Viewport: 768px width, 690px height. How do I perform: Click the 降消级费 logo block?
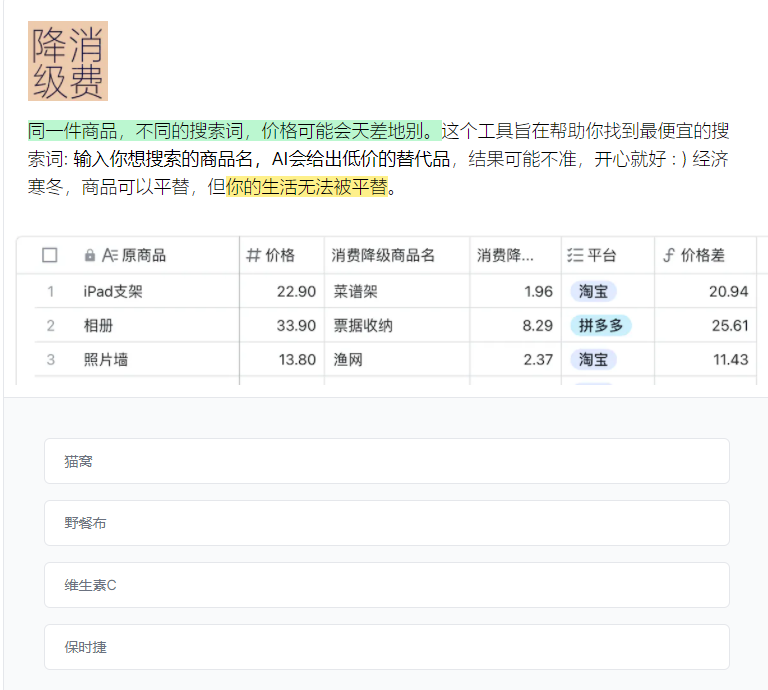[68, 62]
